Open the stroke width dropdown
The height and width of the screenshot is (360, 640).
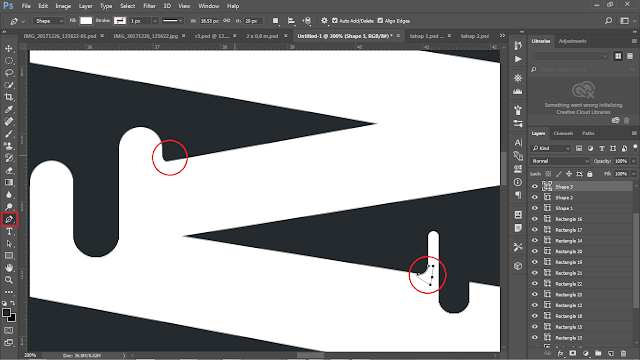pos(155,21)
